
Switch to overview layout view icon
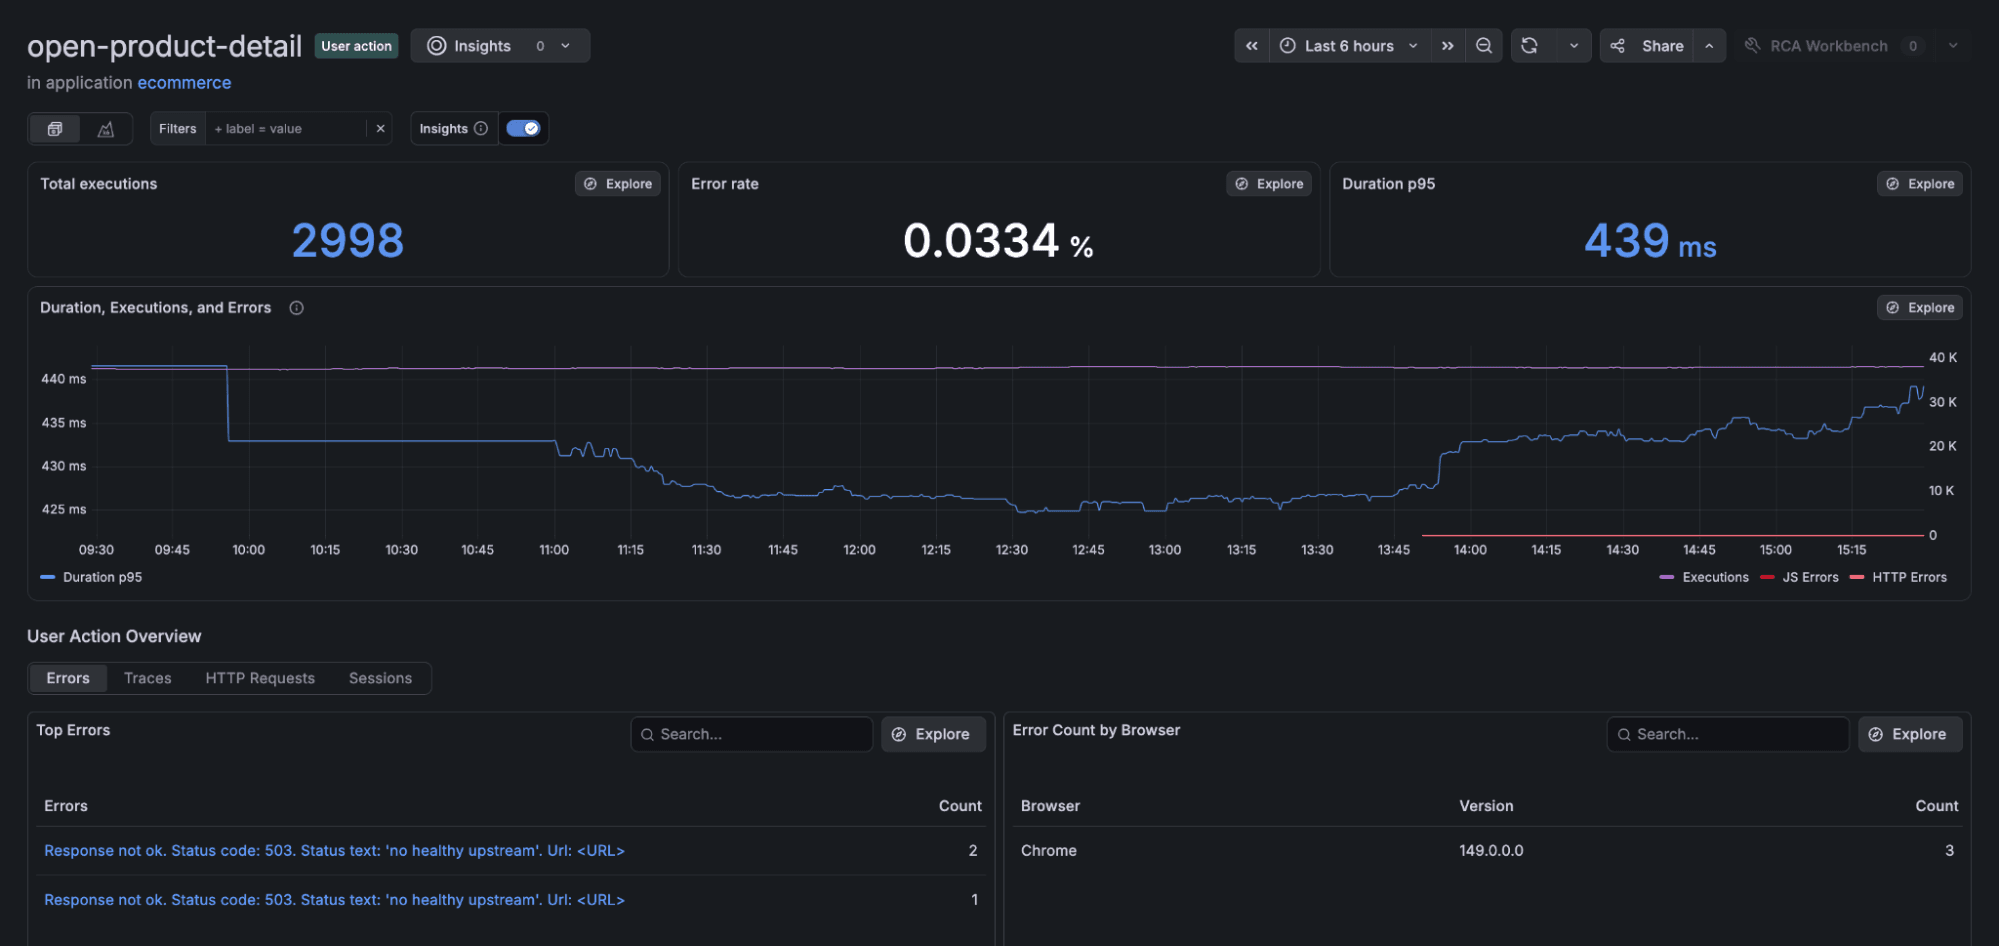(x=55, y=129)
